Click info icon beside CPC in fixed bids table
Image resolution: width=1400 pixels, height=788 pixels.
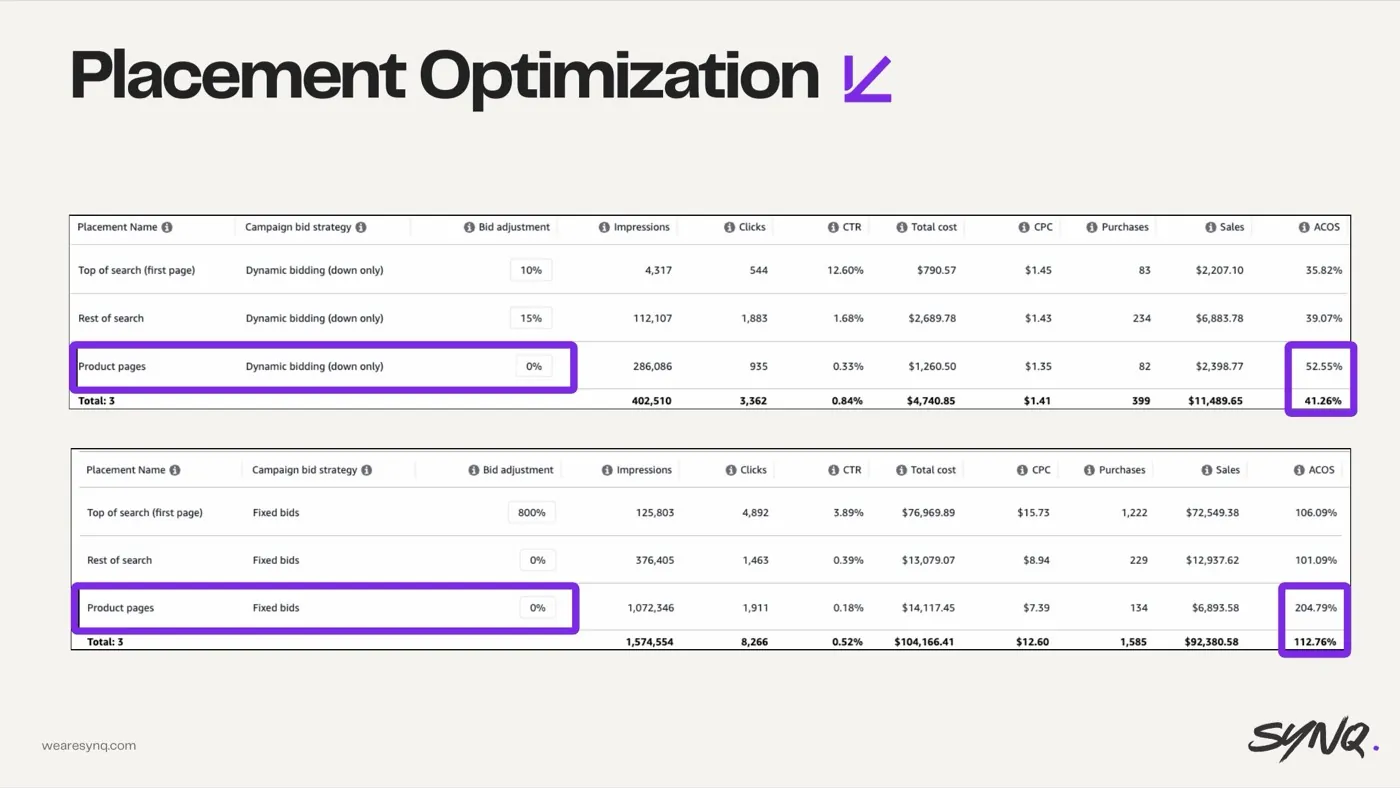[x=1022, y=470]
